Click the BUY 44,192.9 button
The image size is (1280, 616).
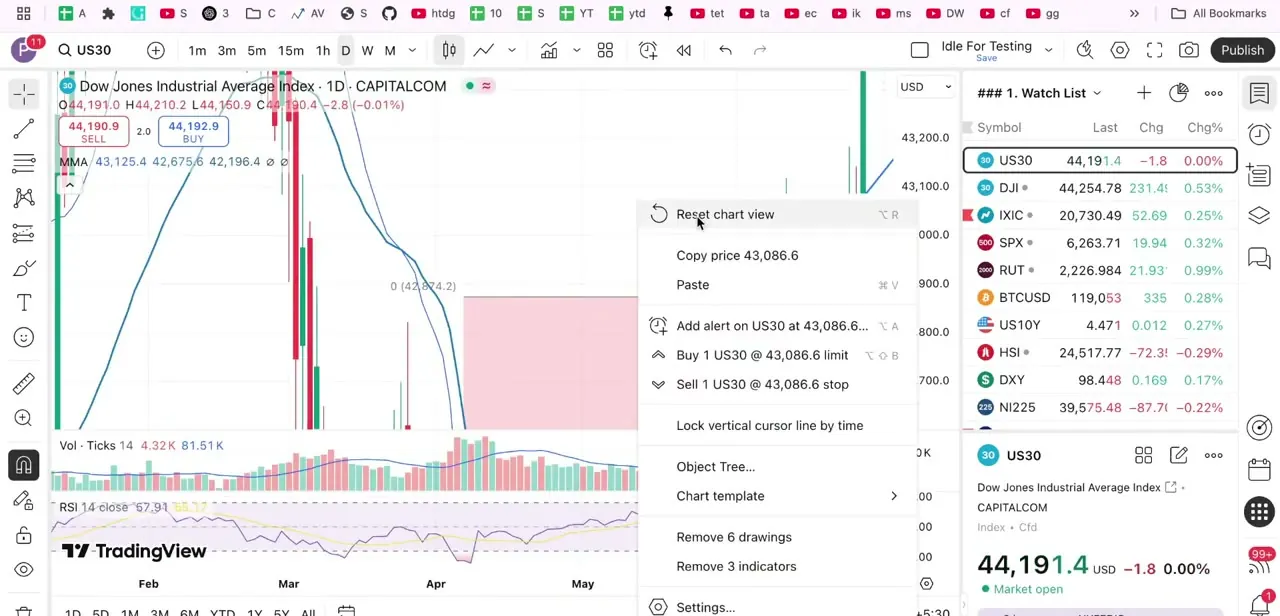tap(193, 132)
